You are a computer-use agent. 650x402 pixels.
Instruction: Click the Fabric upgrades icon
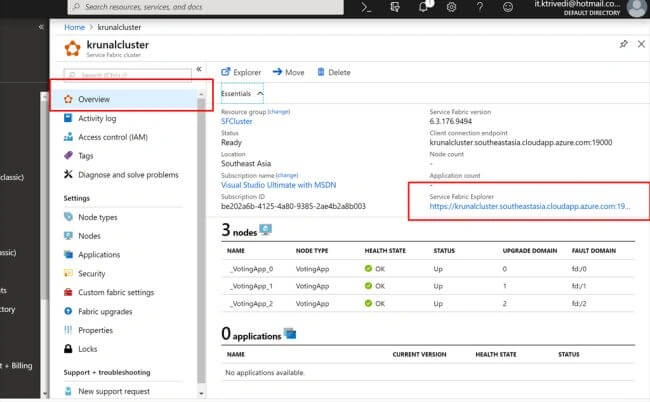(68, 311)
